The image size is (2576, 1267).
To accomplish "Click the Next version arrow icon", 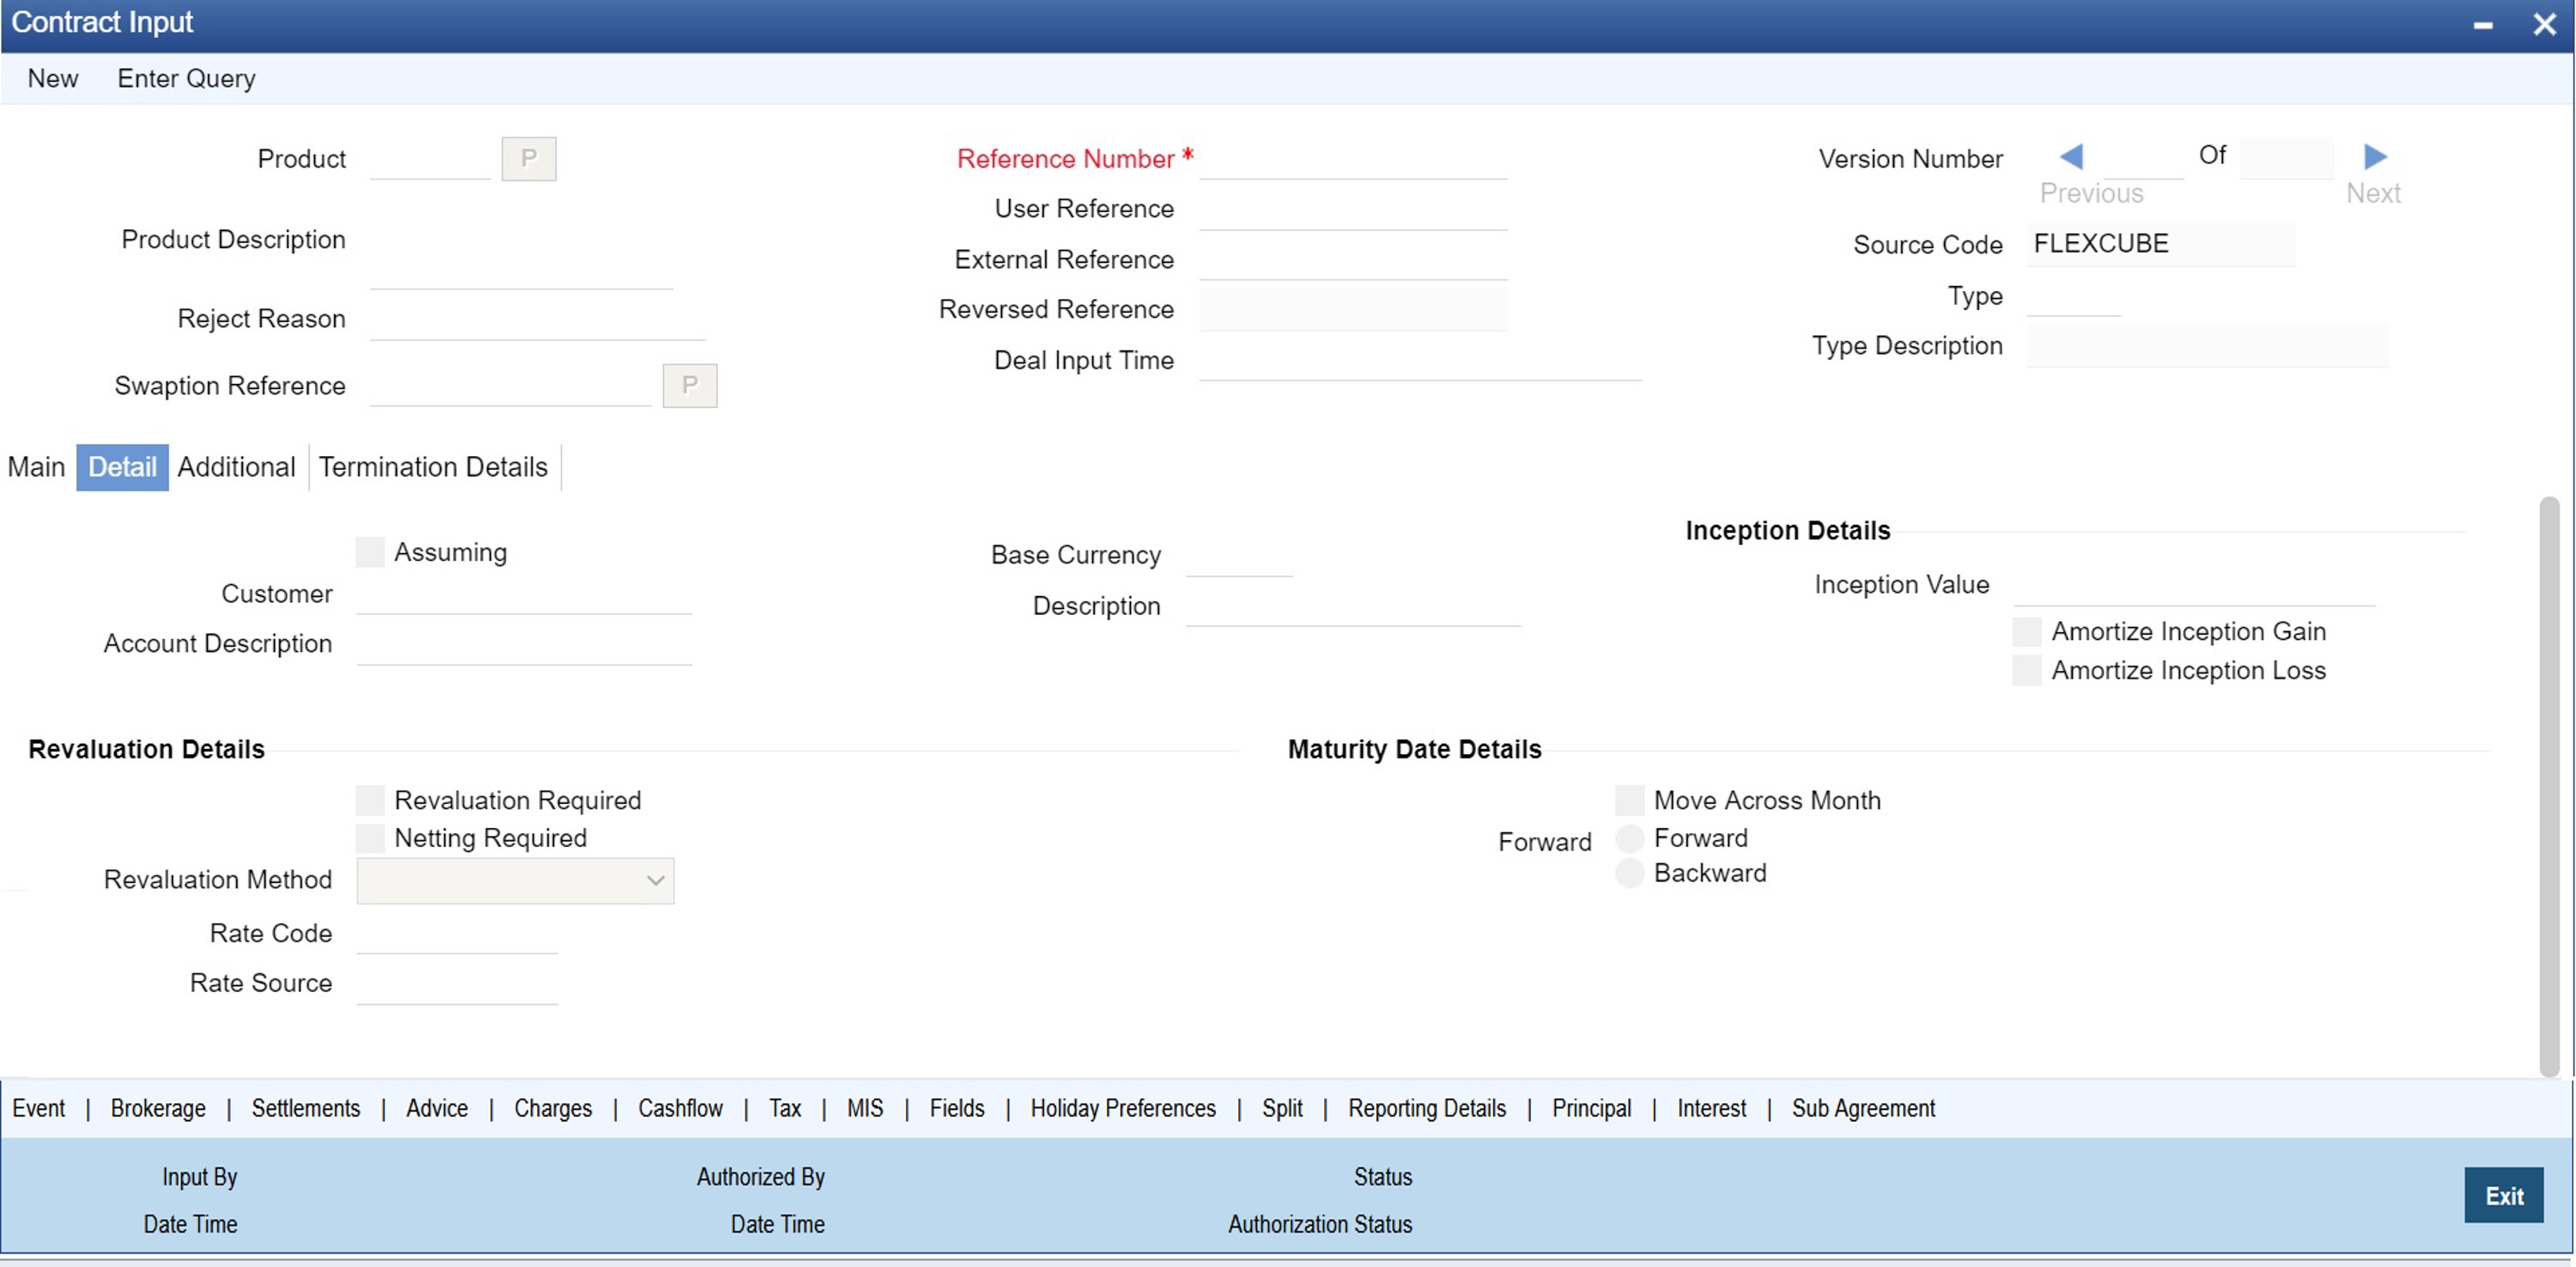I will pyautogui.click(x=2375, y=156).
